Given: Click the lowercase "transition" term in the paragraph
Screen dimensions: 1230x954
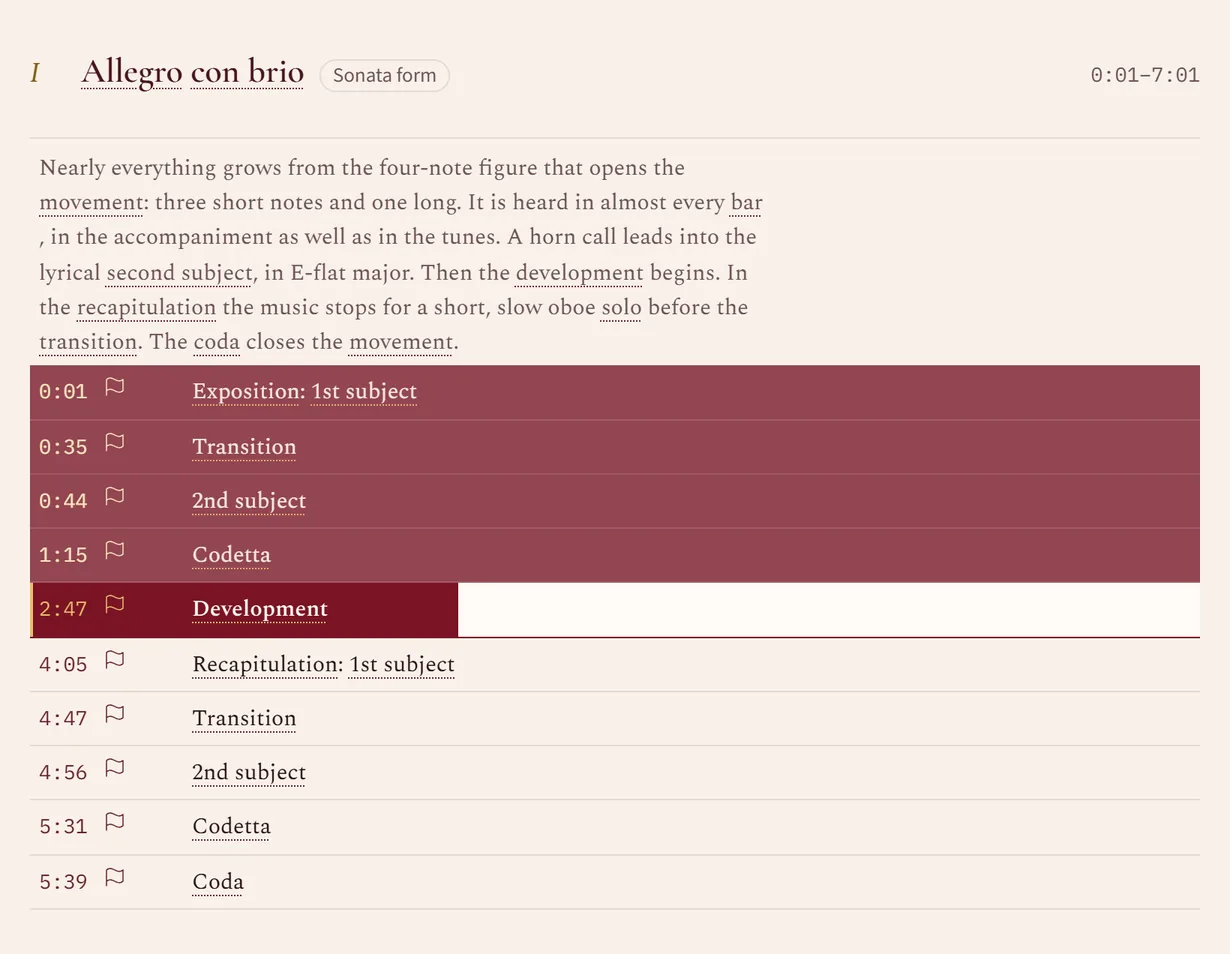Looking at the screenshot, I should 88,342.
